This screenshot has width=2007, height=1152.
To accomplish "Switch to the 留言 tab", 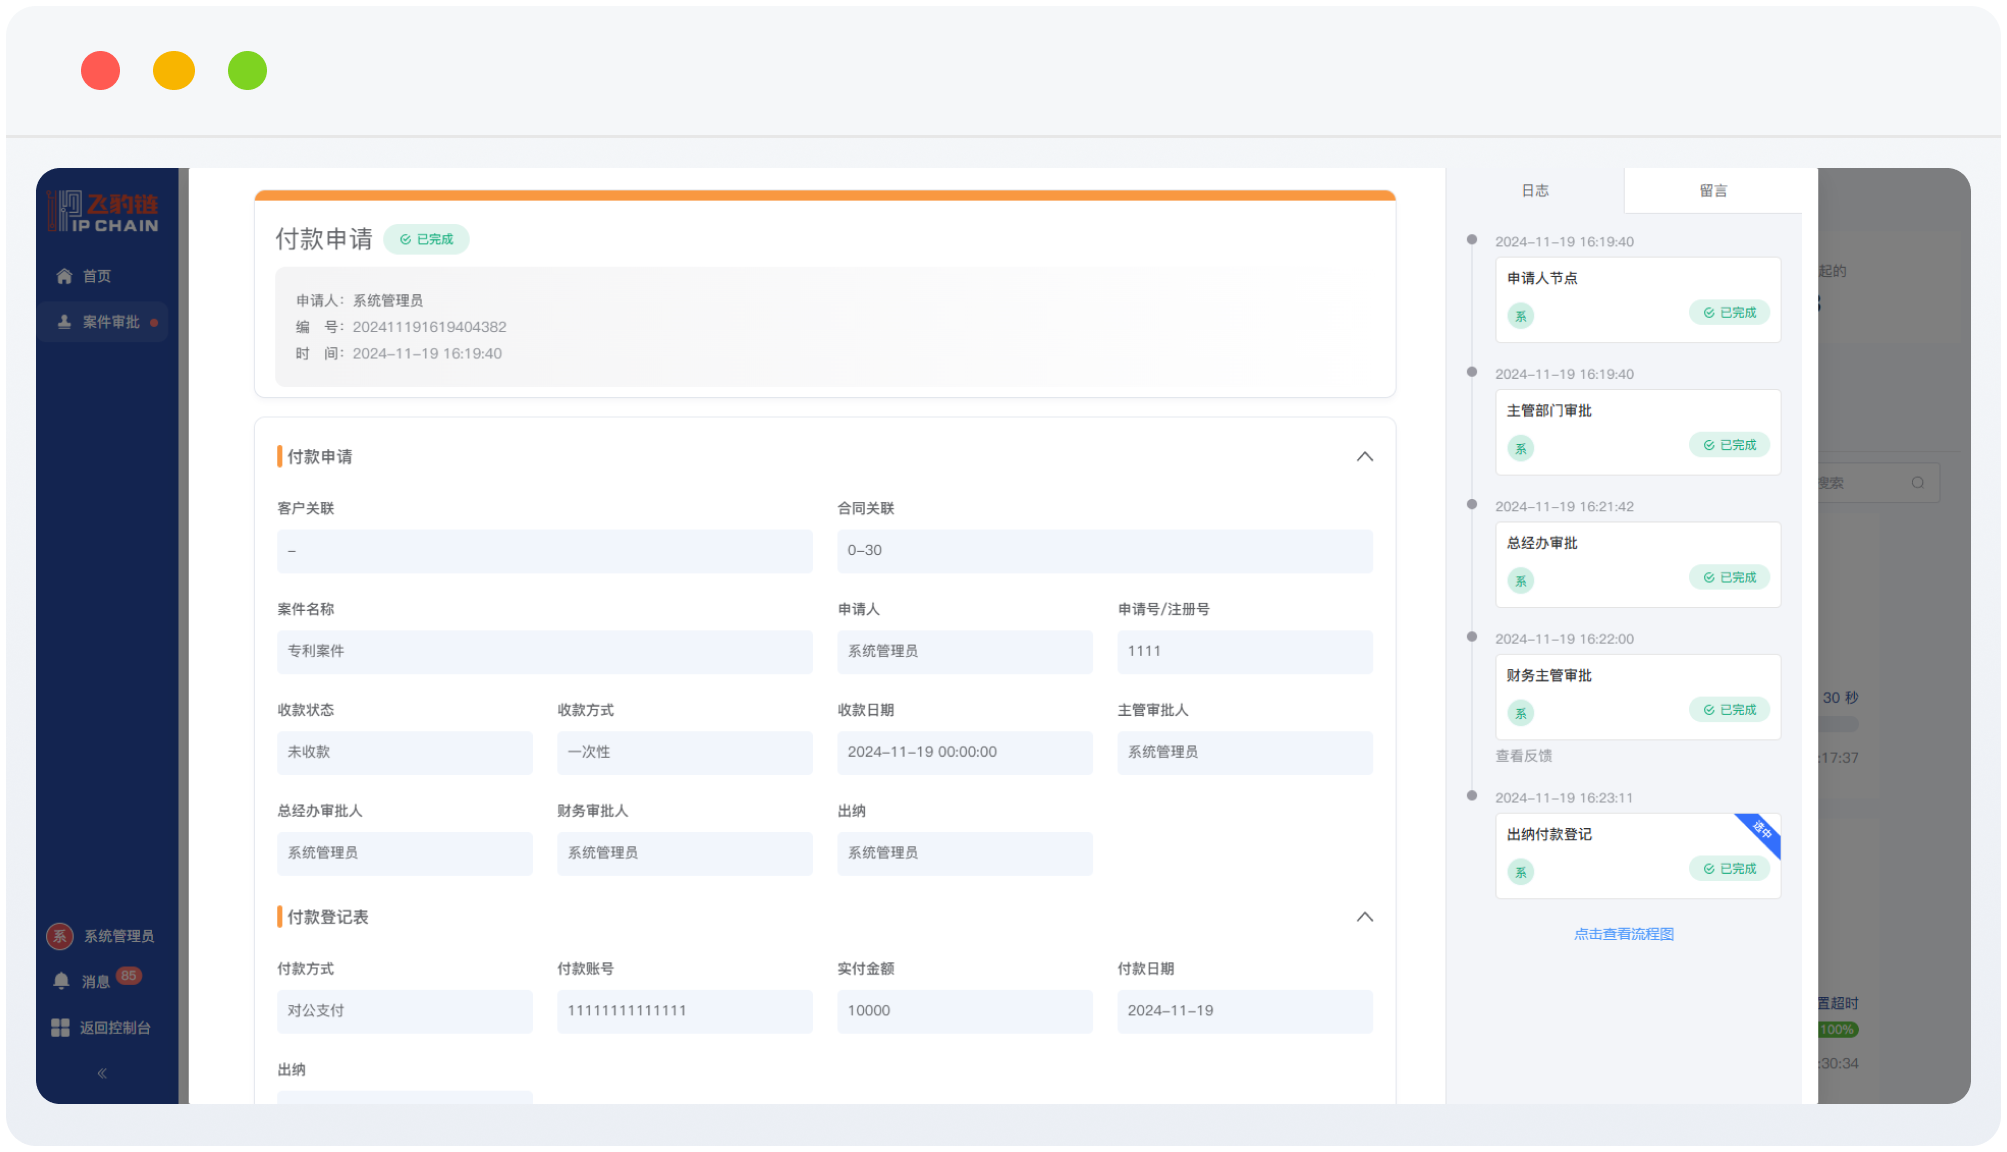I will click(x=1713, y=191).
